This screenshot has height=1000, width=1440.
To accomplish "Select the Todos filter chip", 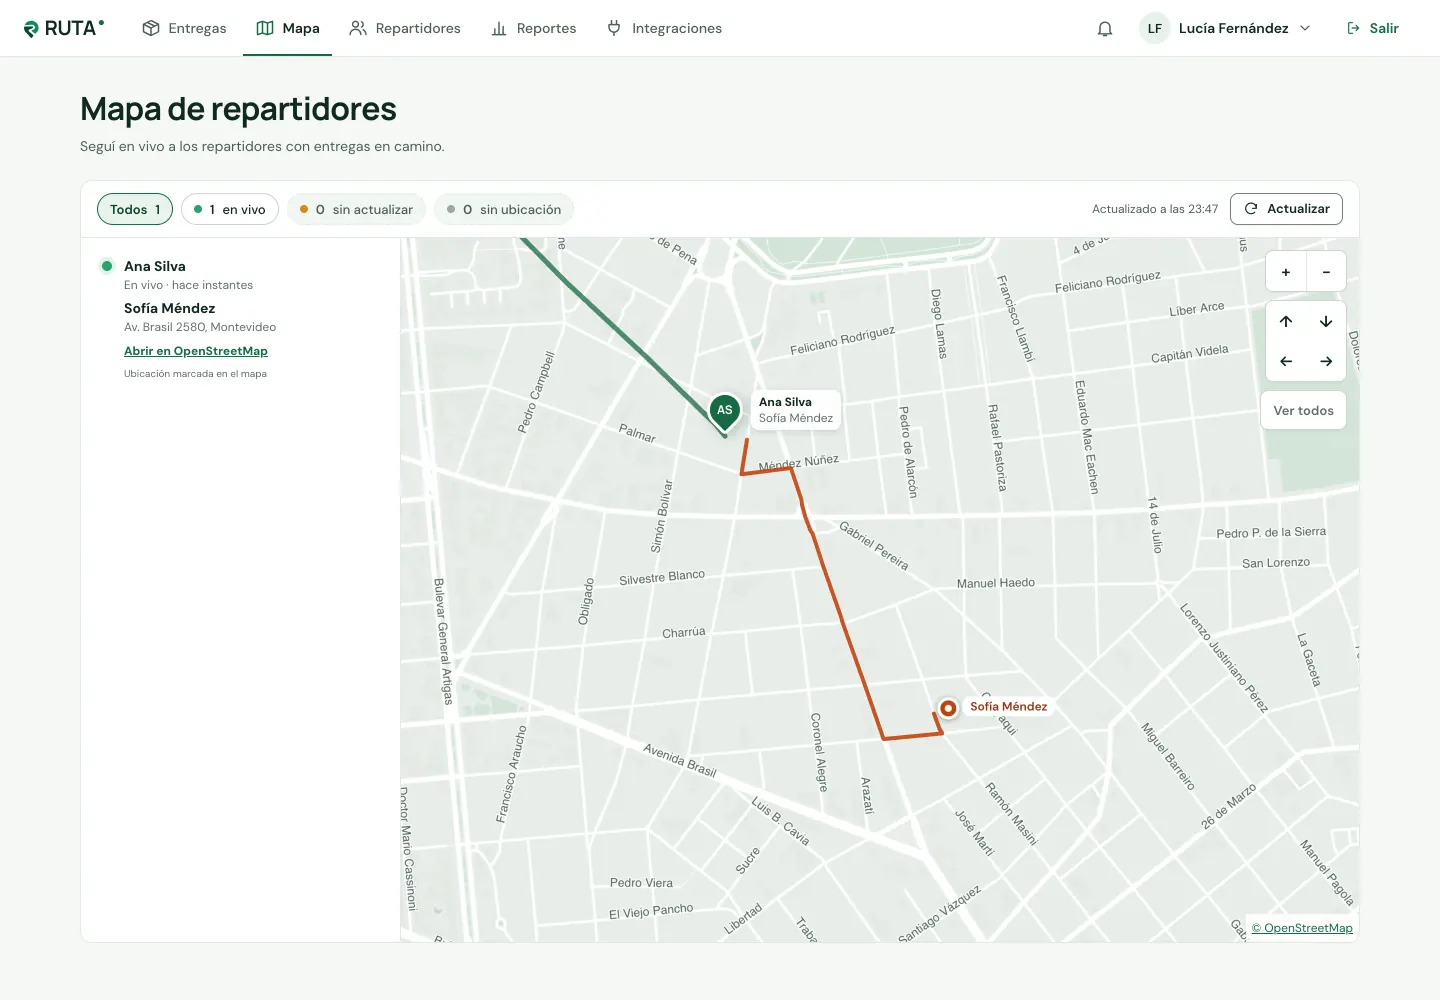I will pos(135,209).
